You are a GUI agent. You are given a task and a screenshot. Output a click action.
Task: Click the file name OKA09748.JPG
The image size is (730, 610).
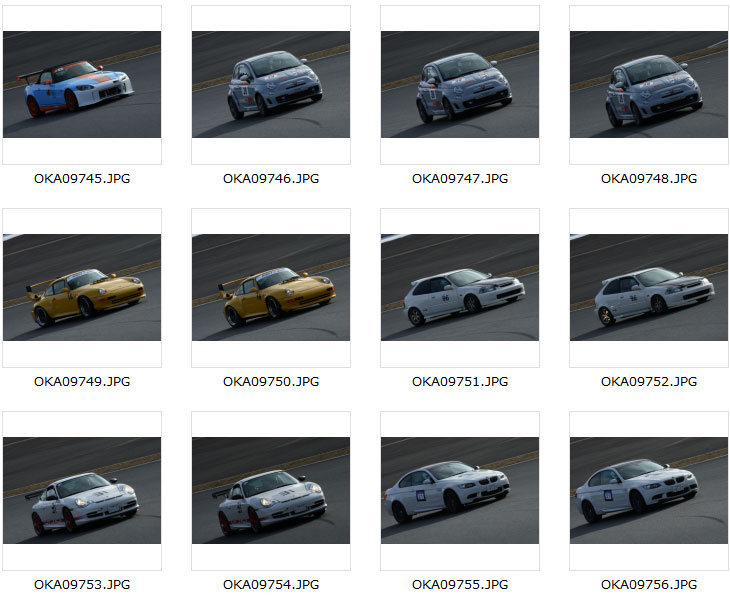pos(649,179)
